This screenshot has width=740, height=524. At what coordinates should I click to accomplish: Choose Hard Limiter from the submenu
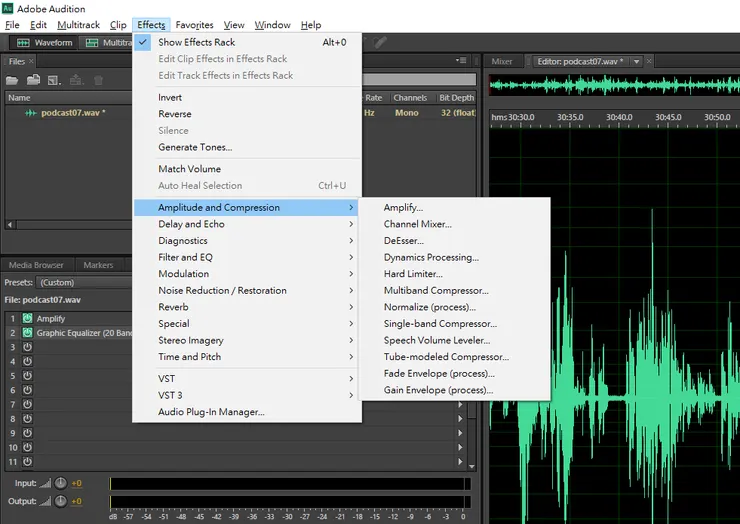[x=413, y=274]
